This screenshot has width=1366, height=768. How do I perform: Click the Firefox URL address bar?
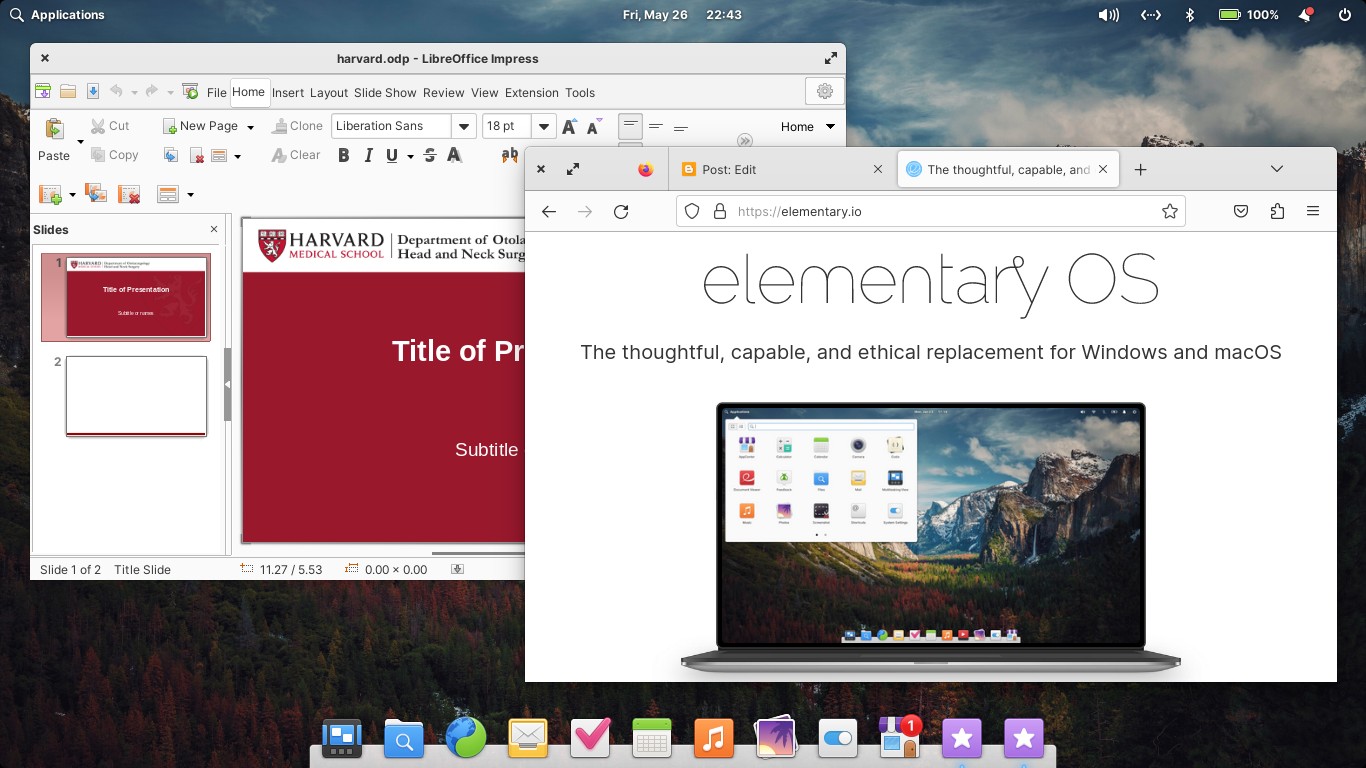931,211
